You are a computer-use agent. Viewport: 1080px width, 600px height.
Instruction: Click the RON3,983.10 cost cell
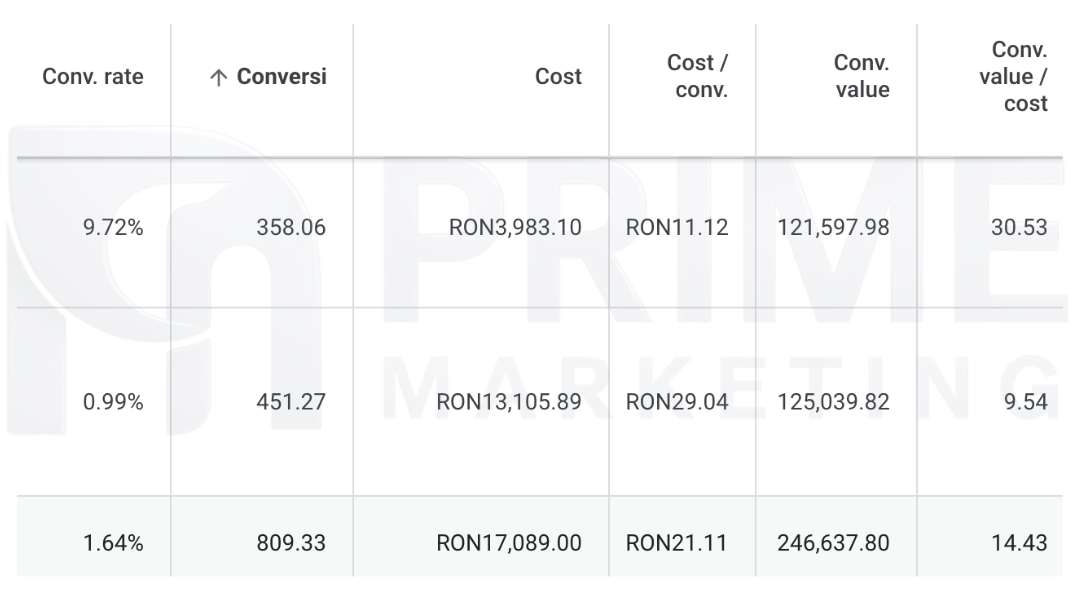[515, 228]
